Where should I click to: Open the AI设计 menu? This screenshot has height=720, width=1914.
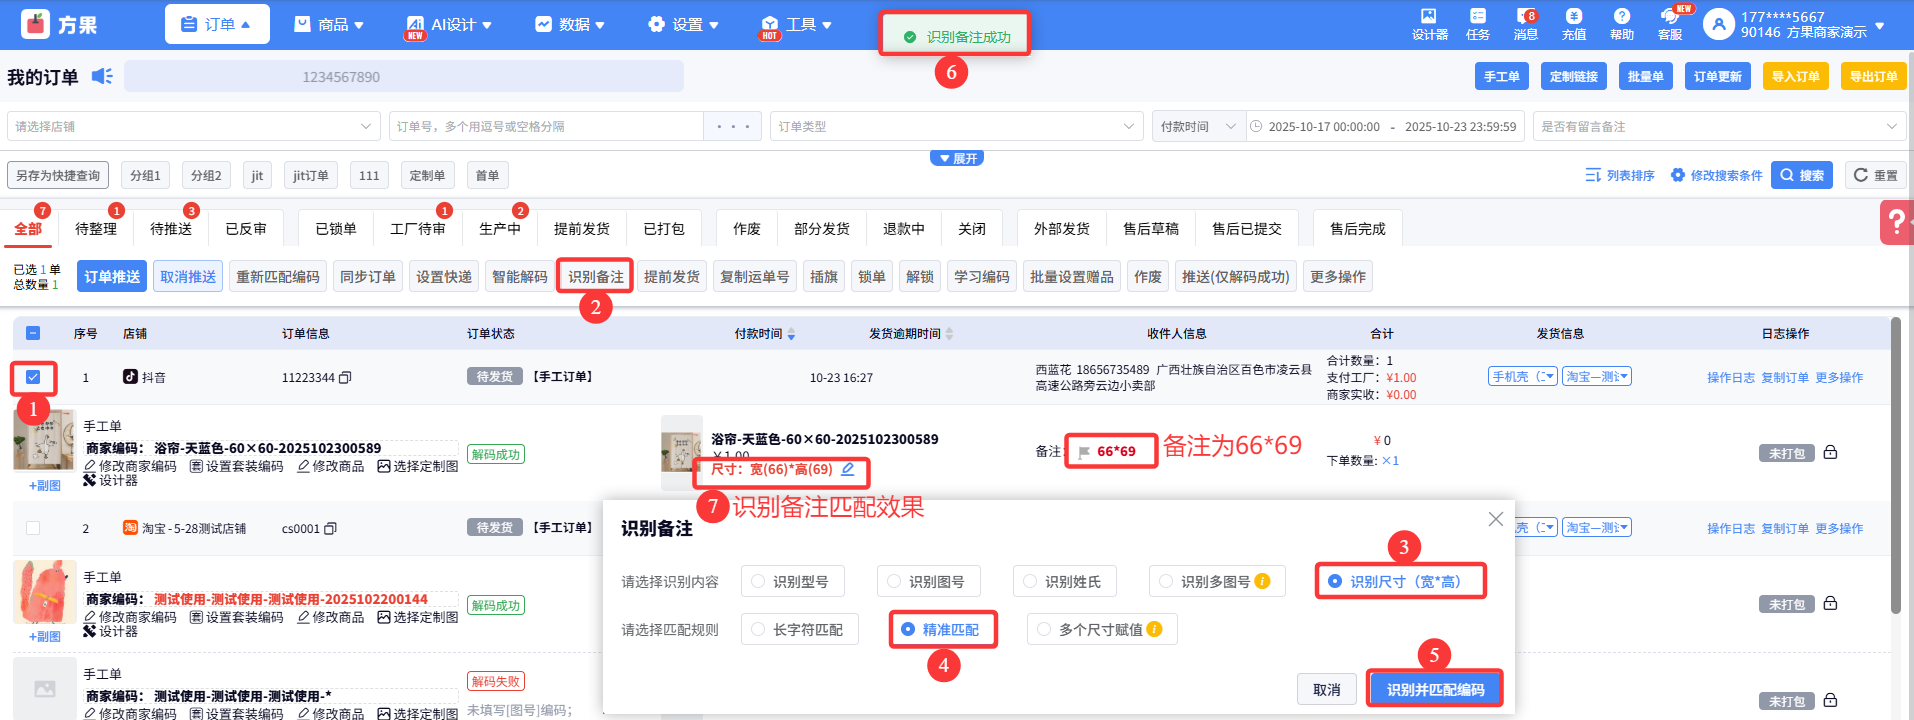[x=449, y=24]
